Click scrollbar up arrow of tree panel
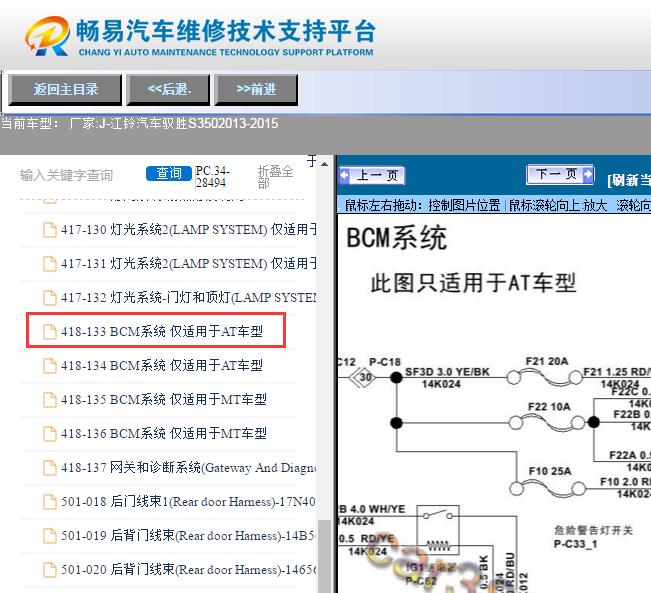The image size is (651, 593). [x=324, y=164]
